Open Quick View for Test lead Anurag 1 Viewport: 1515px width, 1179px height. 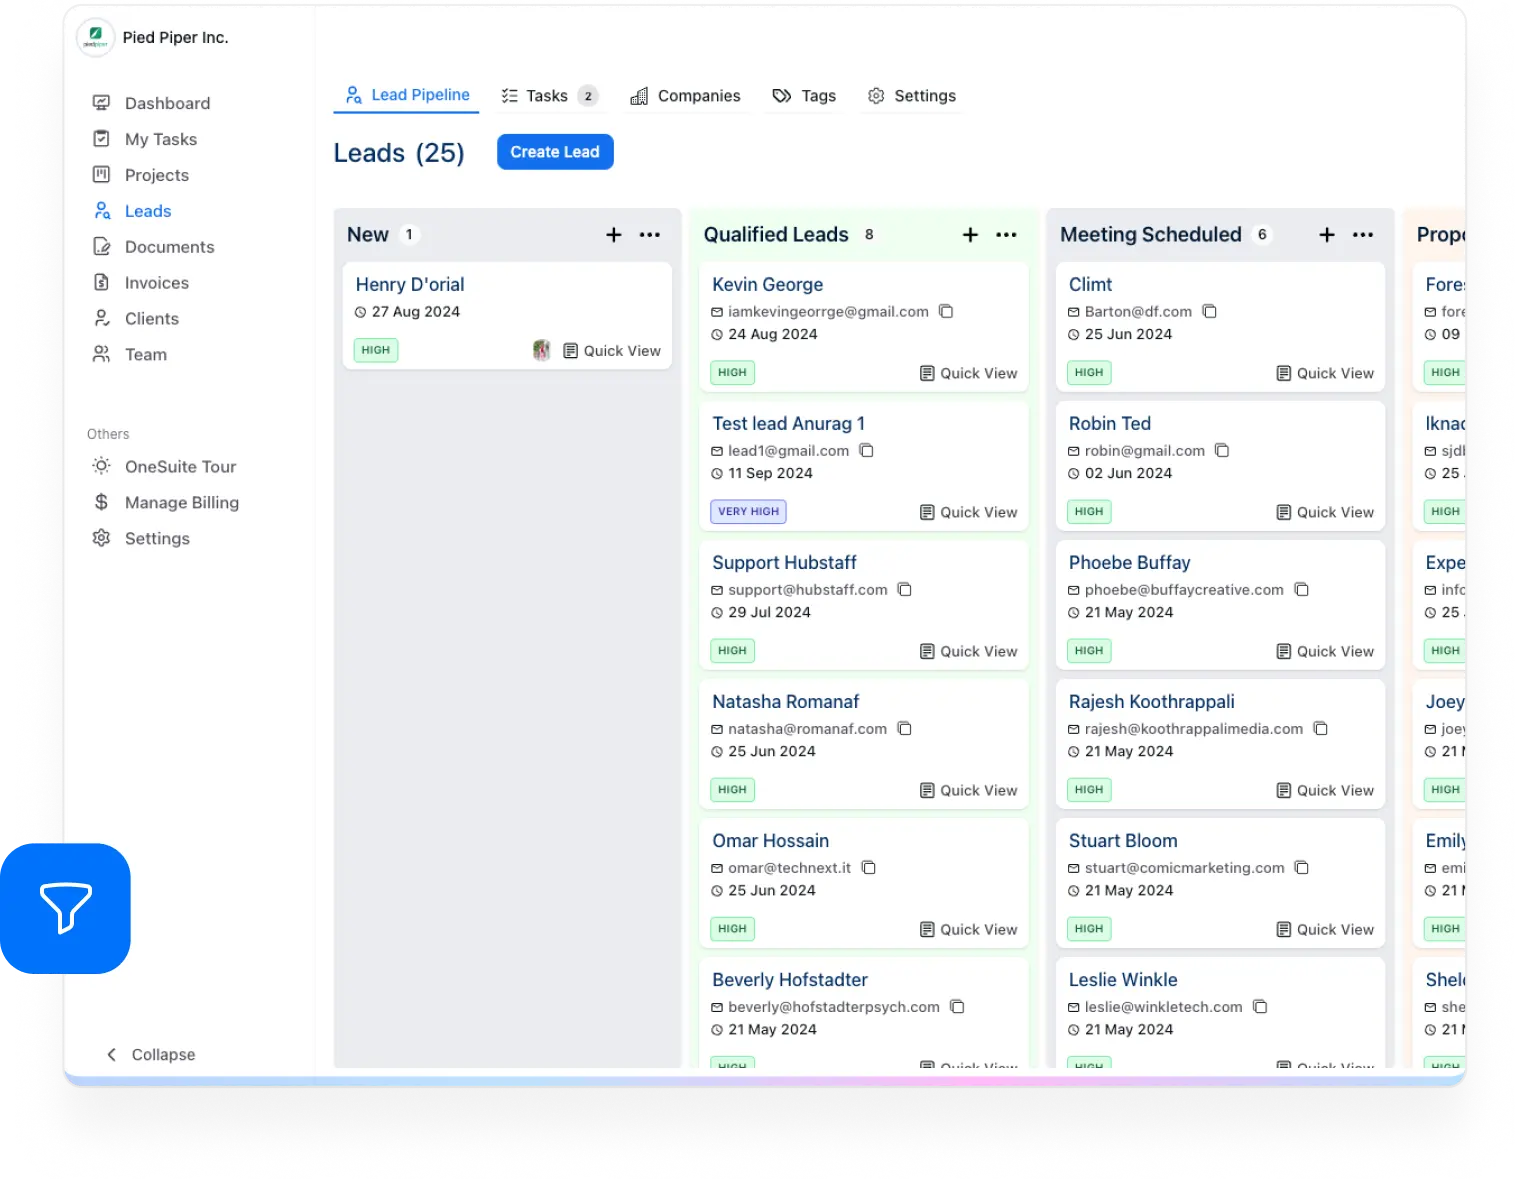[x=968, y=512]
